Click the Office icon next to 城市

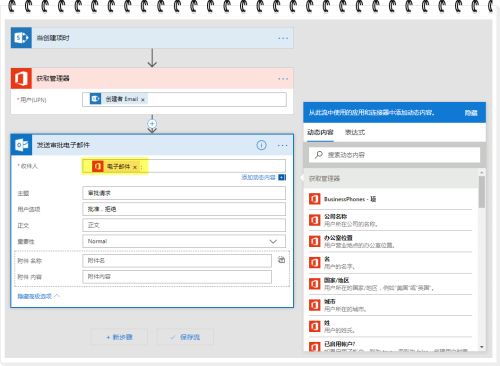[x=314, y=305]
